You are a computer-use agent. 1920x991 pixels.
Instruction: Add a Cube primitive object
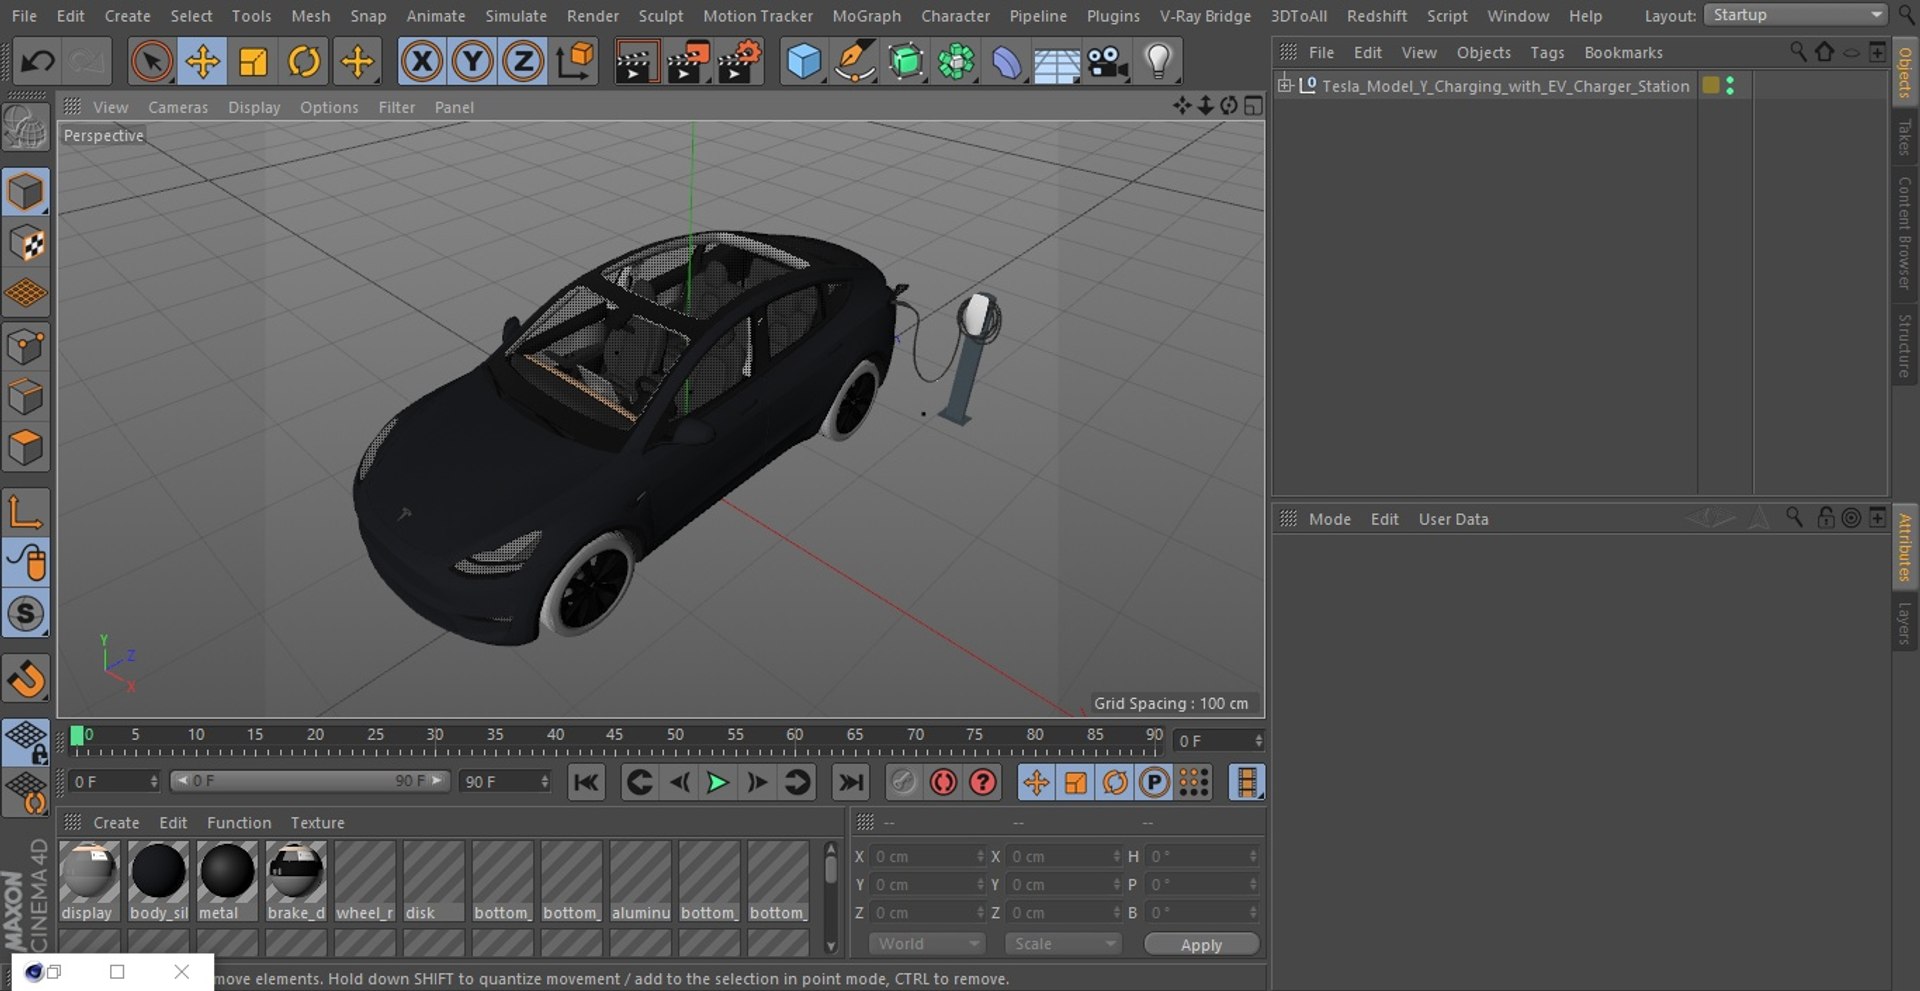click(803, 62)
